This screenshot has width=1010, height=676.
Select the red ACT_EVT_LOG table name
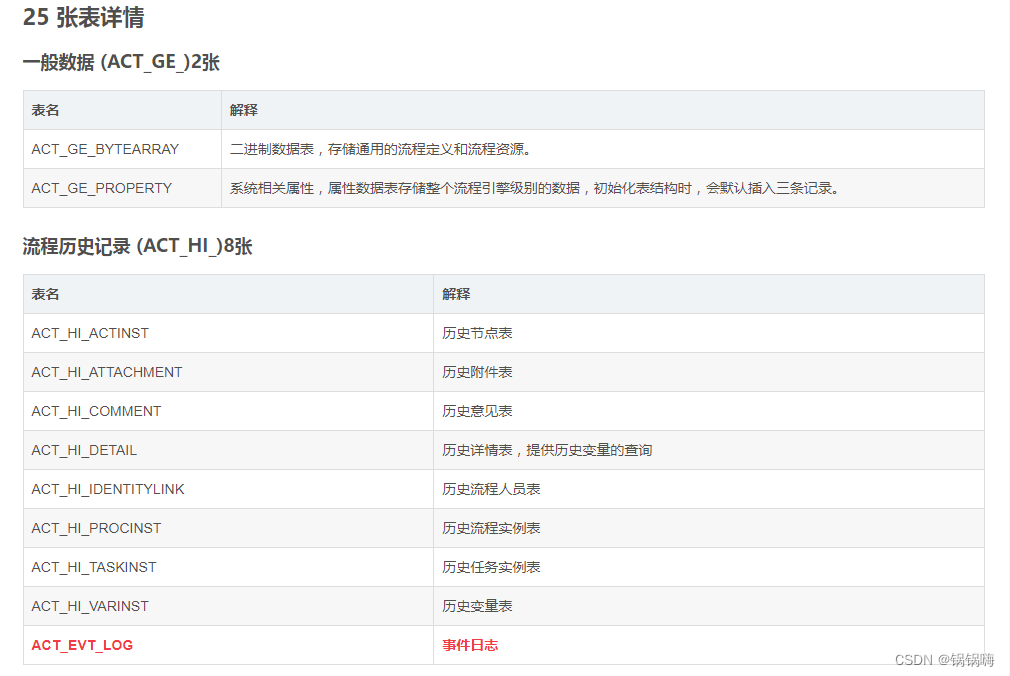80,645
